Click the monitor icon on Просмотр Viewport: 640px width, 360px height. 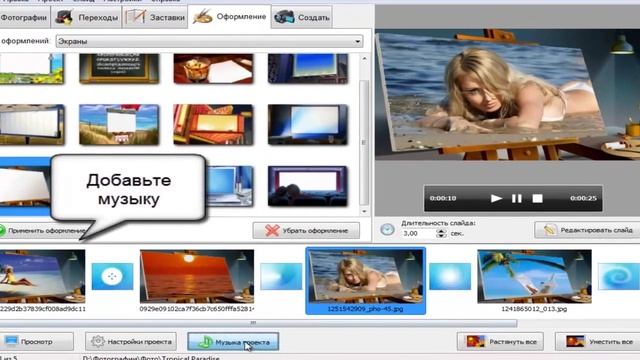pyautogui.click(x=11, y=341)
